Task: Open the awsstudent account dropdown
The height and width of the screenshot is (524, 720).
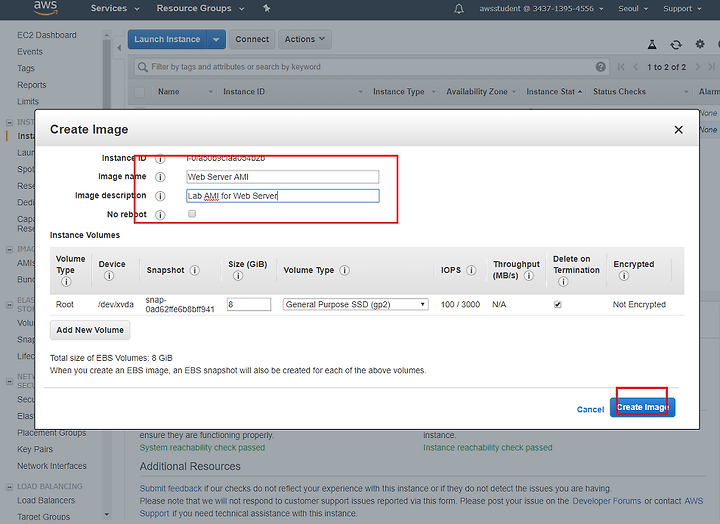Action: coord(541,8)
